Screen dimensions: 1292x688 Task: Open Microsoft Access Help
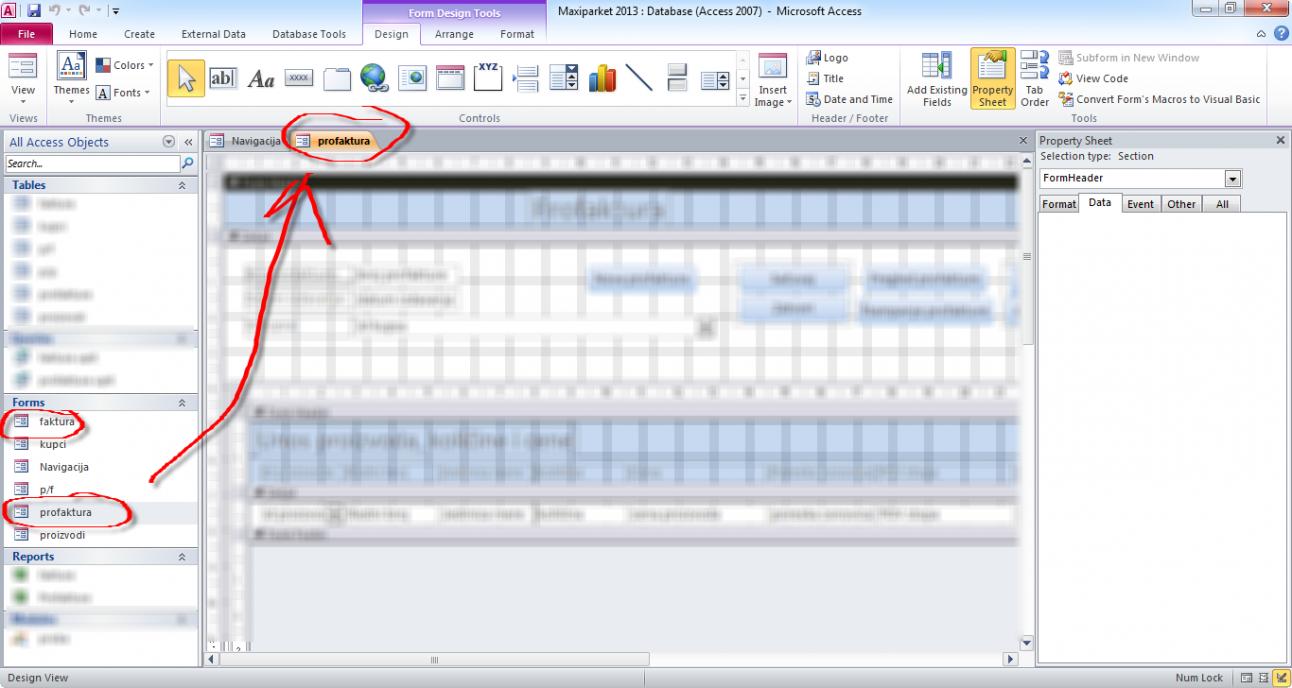1279,33
